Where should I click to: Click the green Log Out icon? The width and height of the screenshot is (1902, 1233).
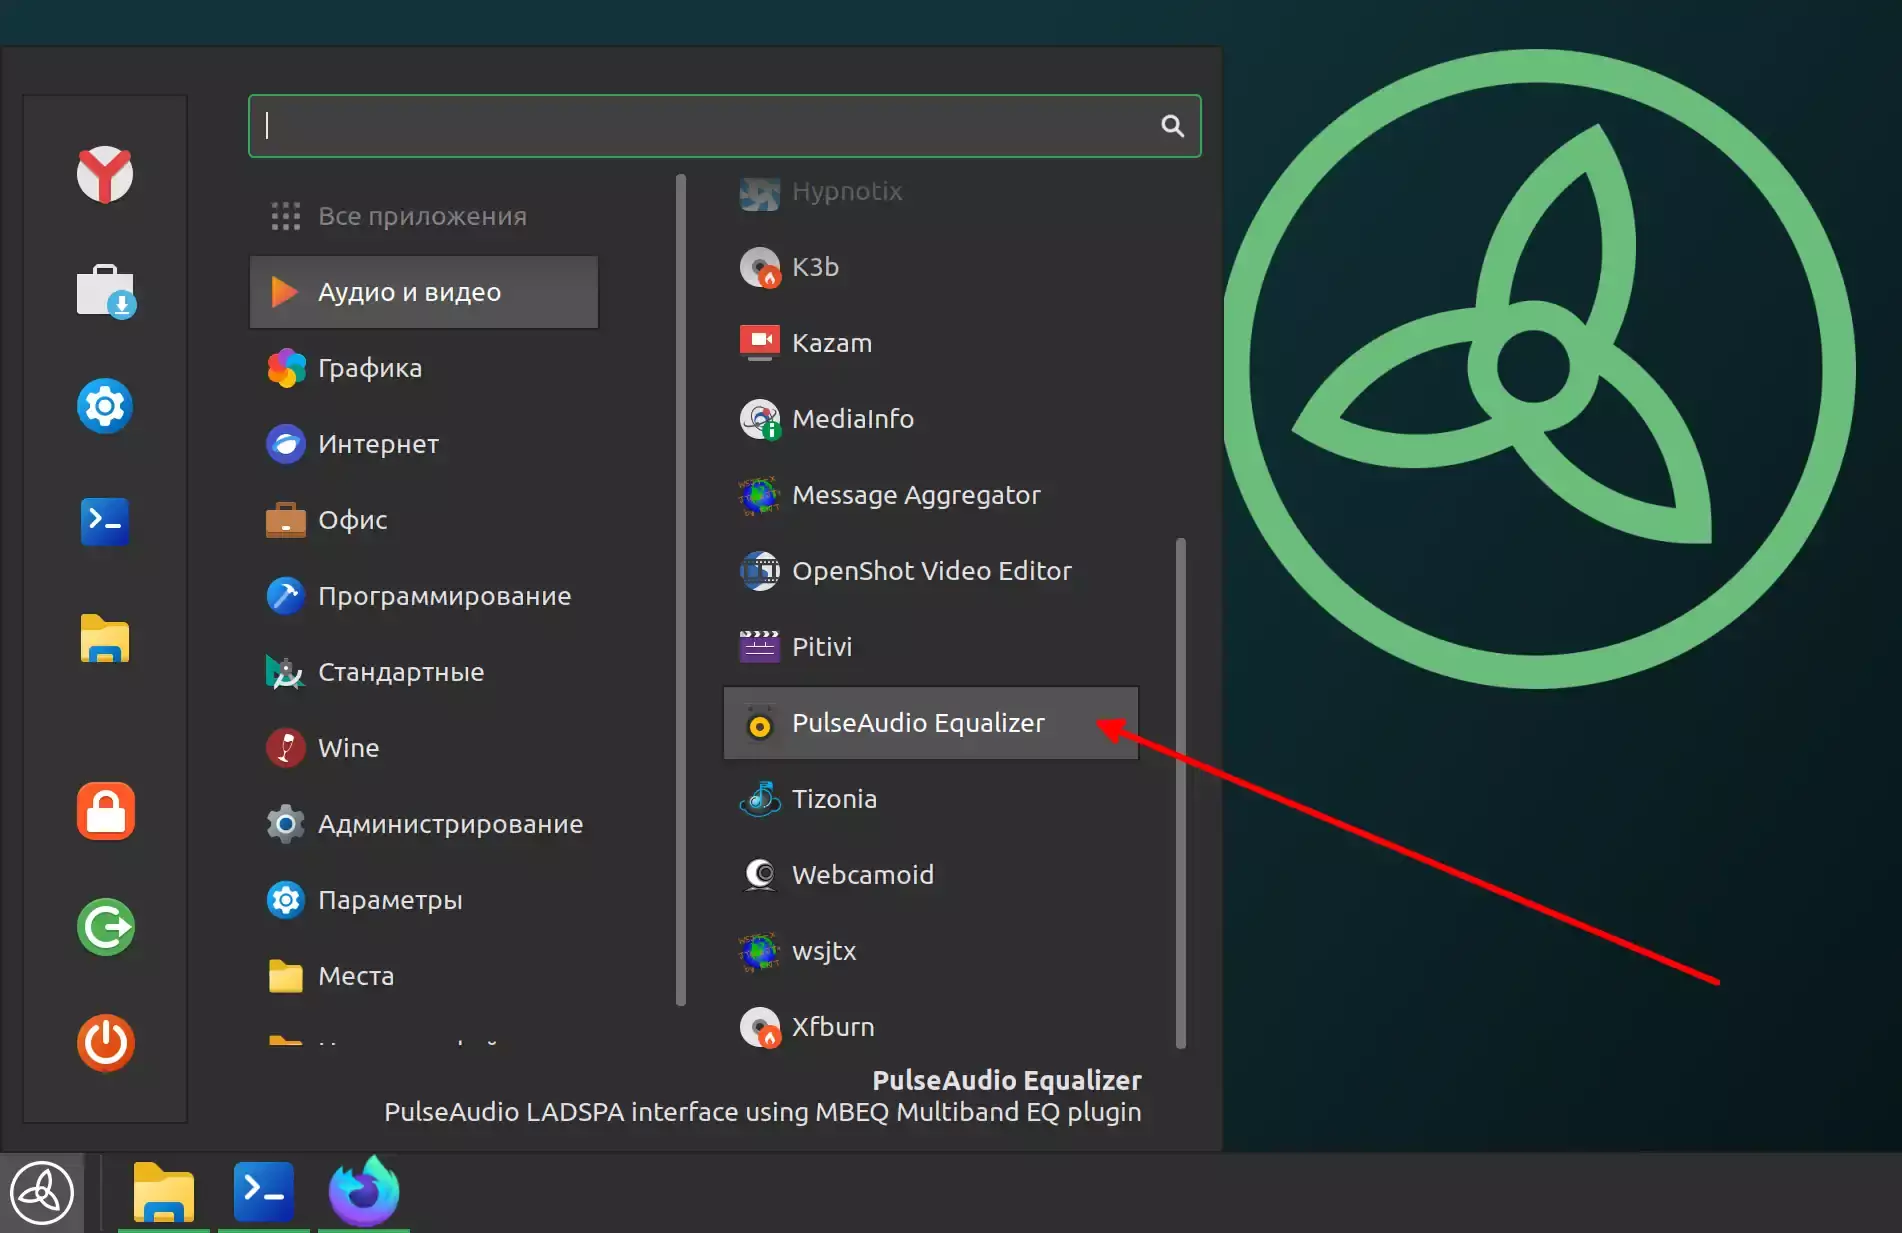[105, 927]
